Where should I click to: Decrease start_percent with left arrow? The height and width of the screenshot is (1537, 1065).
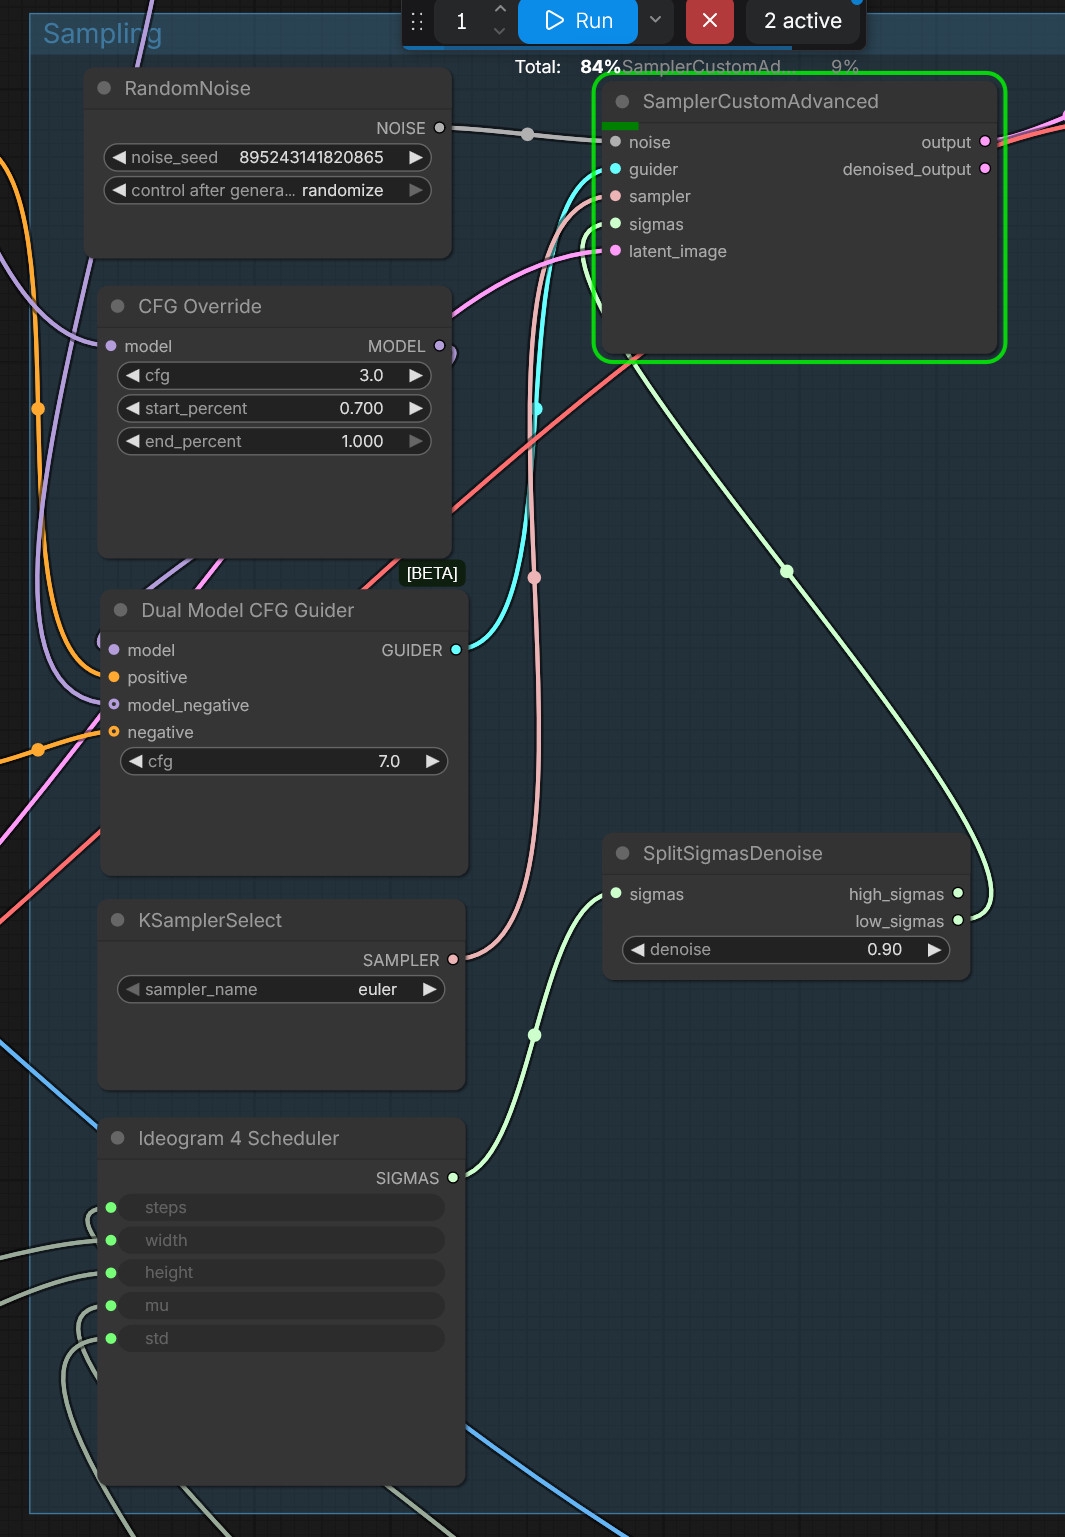(x=133, y=408)
